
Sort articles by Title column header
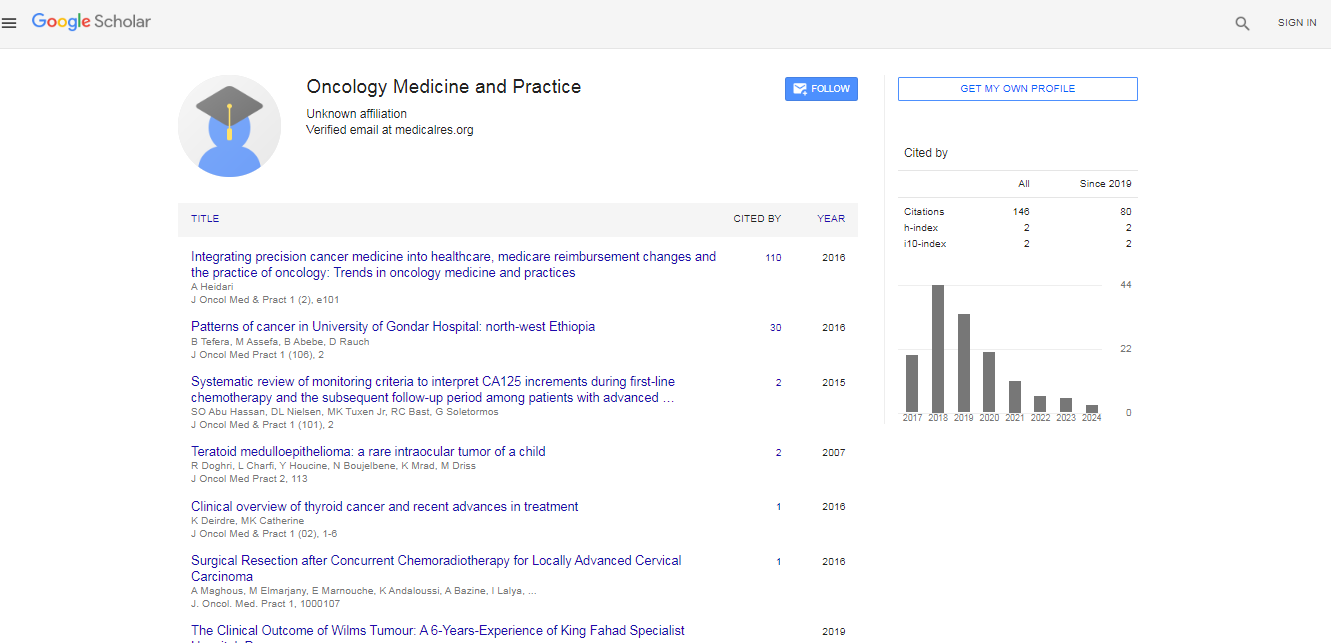tap(205, 219)
